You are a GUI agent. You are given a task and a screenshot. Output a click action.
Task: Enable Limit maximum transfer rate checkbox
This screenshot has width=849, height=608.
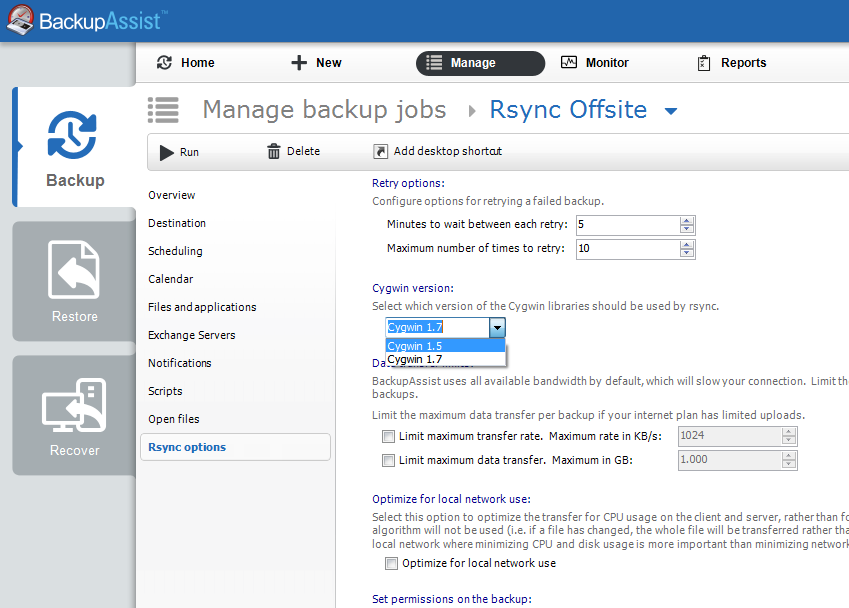point(388,436)
